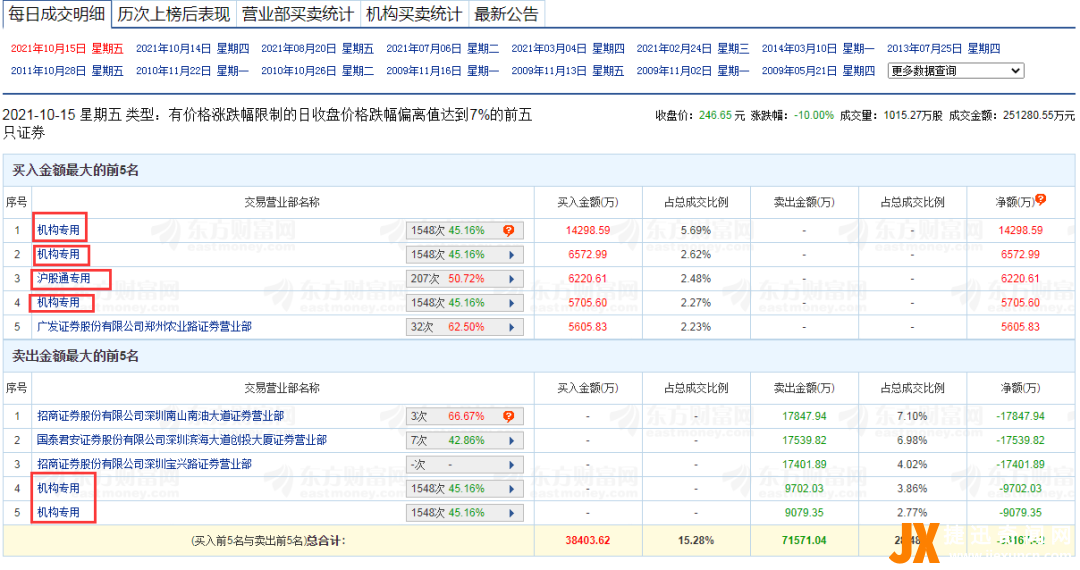Image resolution: width=1080 pixels, height=570 pixels.
Task: Click sell amount 17847.94
Action: click(x=804, y=416)
